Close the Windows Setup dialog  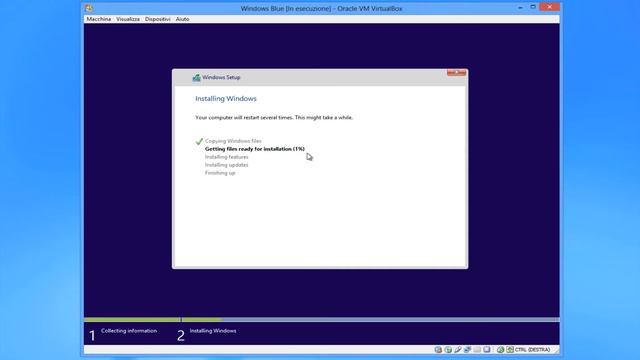456,73
